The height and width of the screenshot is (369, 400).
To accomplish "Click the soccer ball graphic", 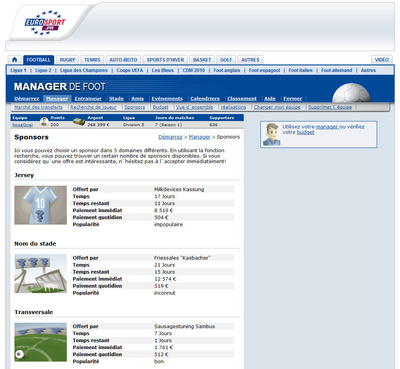I will coord(351,93).
